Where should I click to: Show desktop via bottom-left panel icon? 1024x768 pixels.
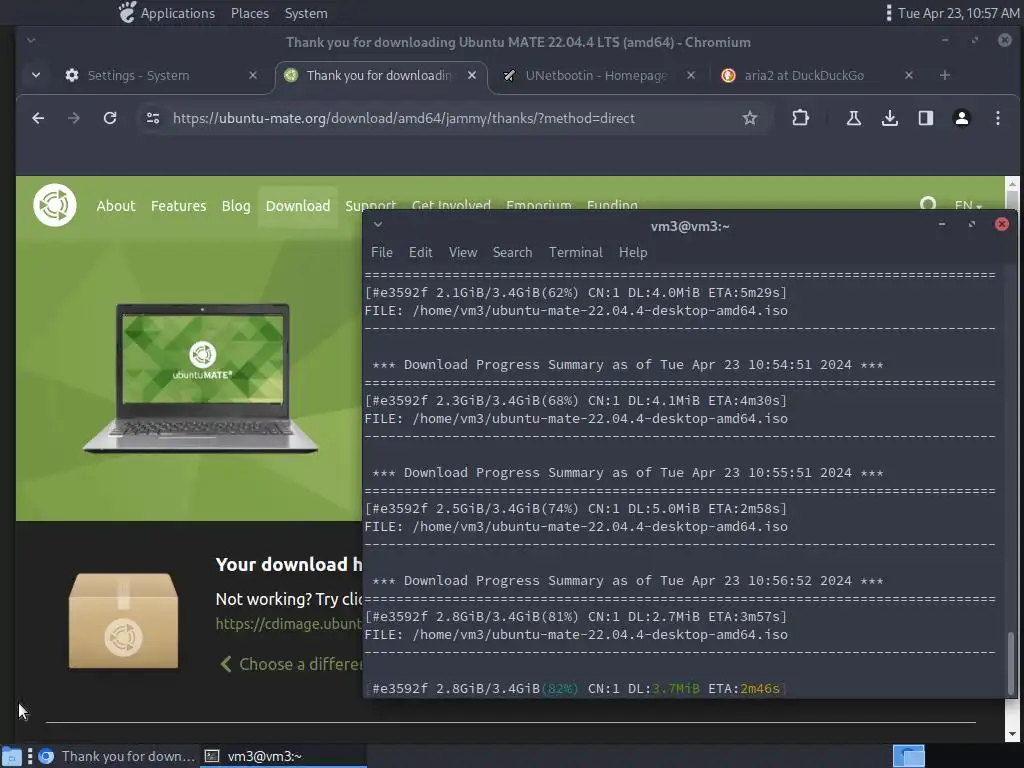(x=12, y=756)
